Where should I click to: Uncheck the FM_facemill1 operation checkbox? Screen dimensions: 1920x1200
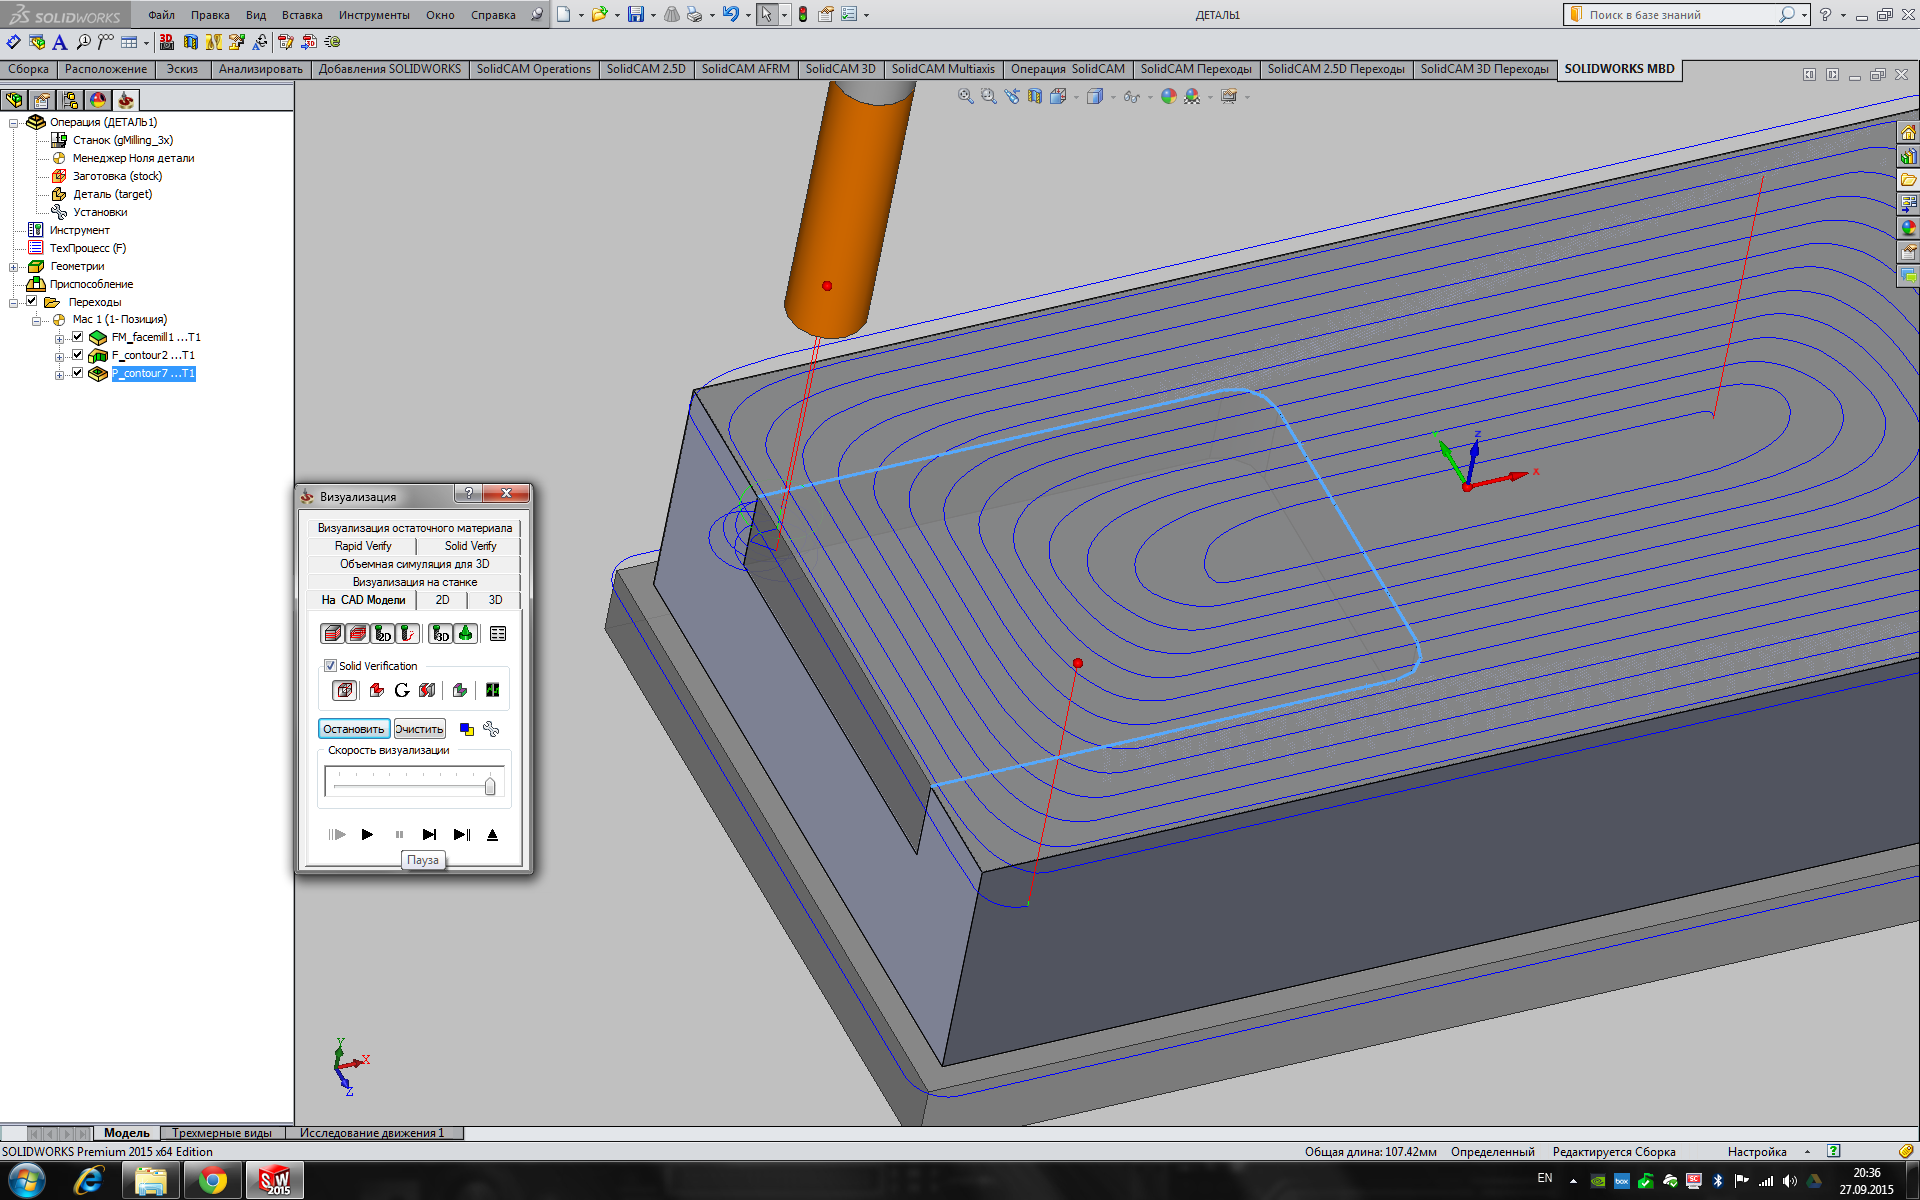77,337
